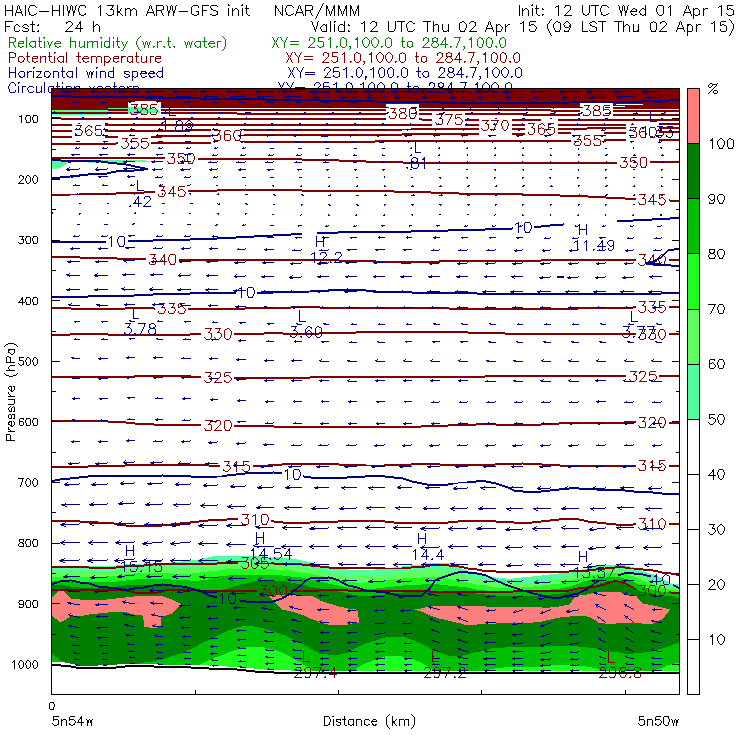This screenshot has width=740, height=740.
Task: Click the "3.78" wind speed minimum value
Action: 140,329
